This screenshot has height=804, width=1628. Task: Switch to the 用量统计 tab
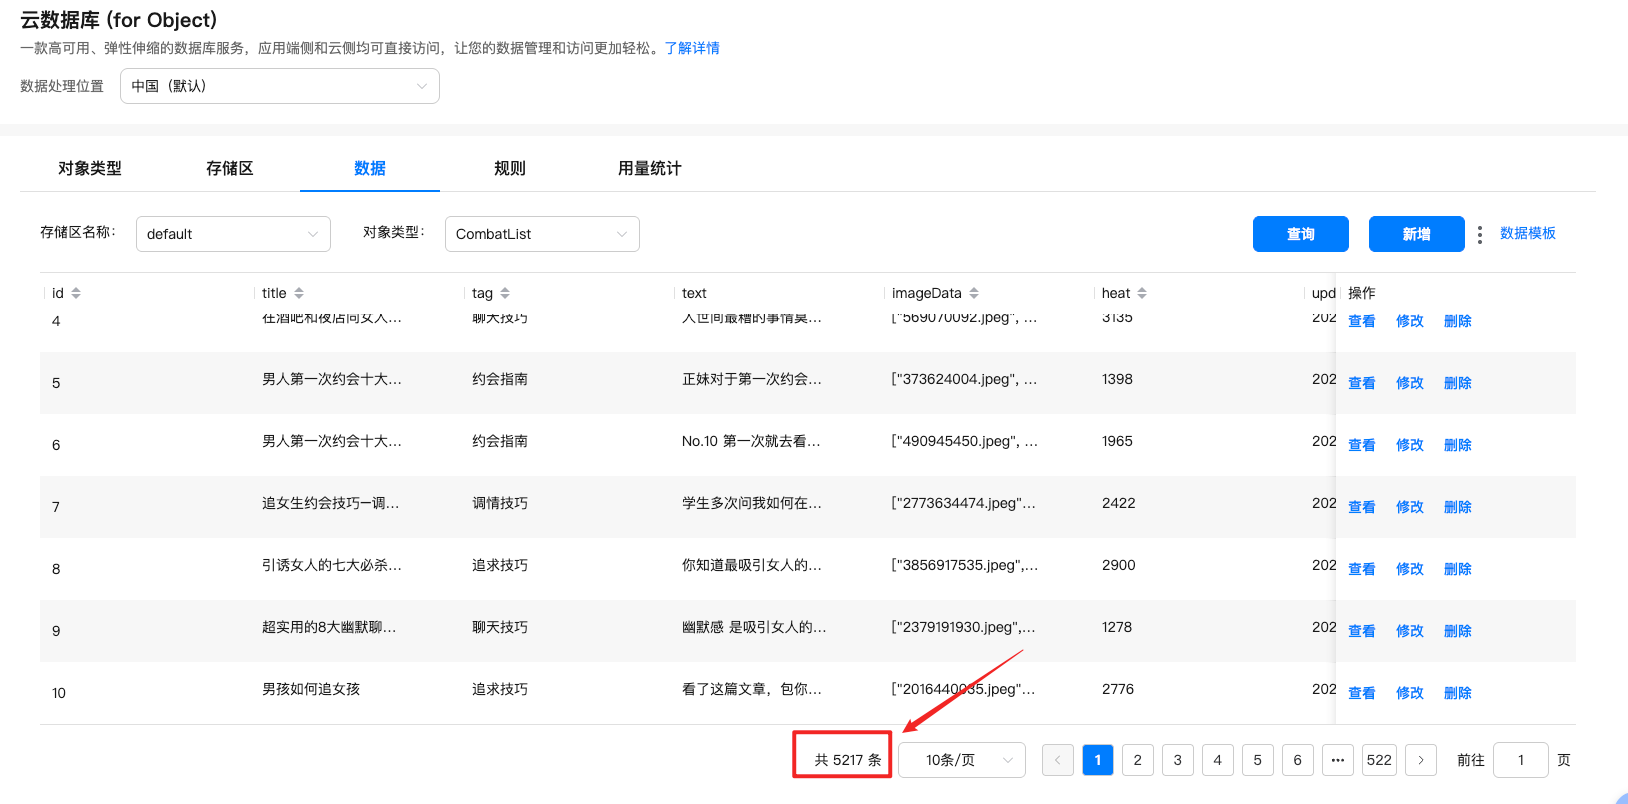(x=650, y=168)
